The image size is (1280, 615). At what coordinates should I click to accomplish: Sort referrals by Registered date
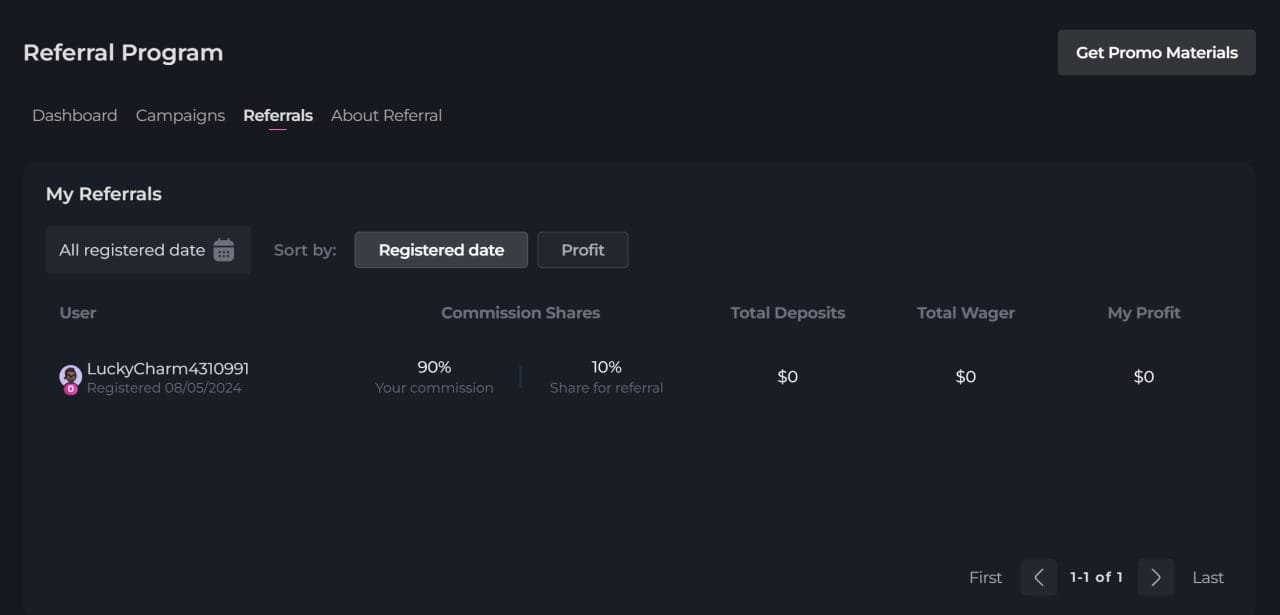pyautogui.click(x=441, y=250)
